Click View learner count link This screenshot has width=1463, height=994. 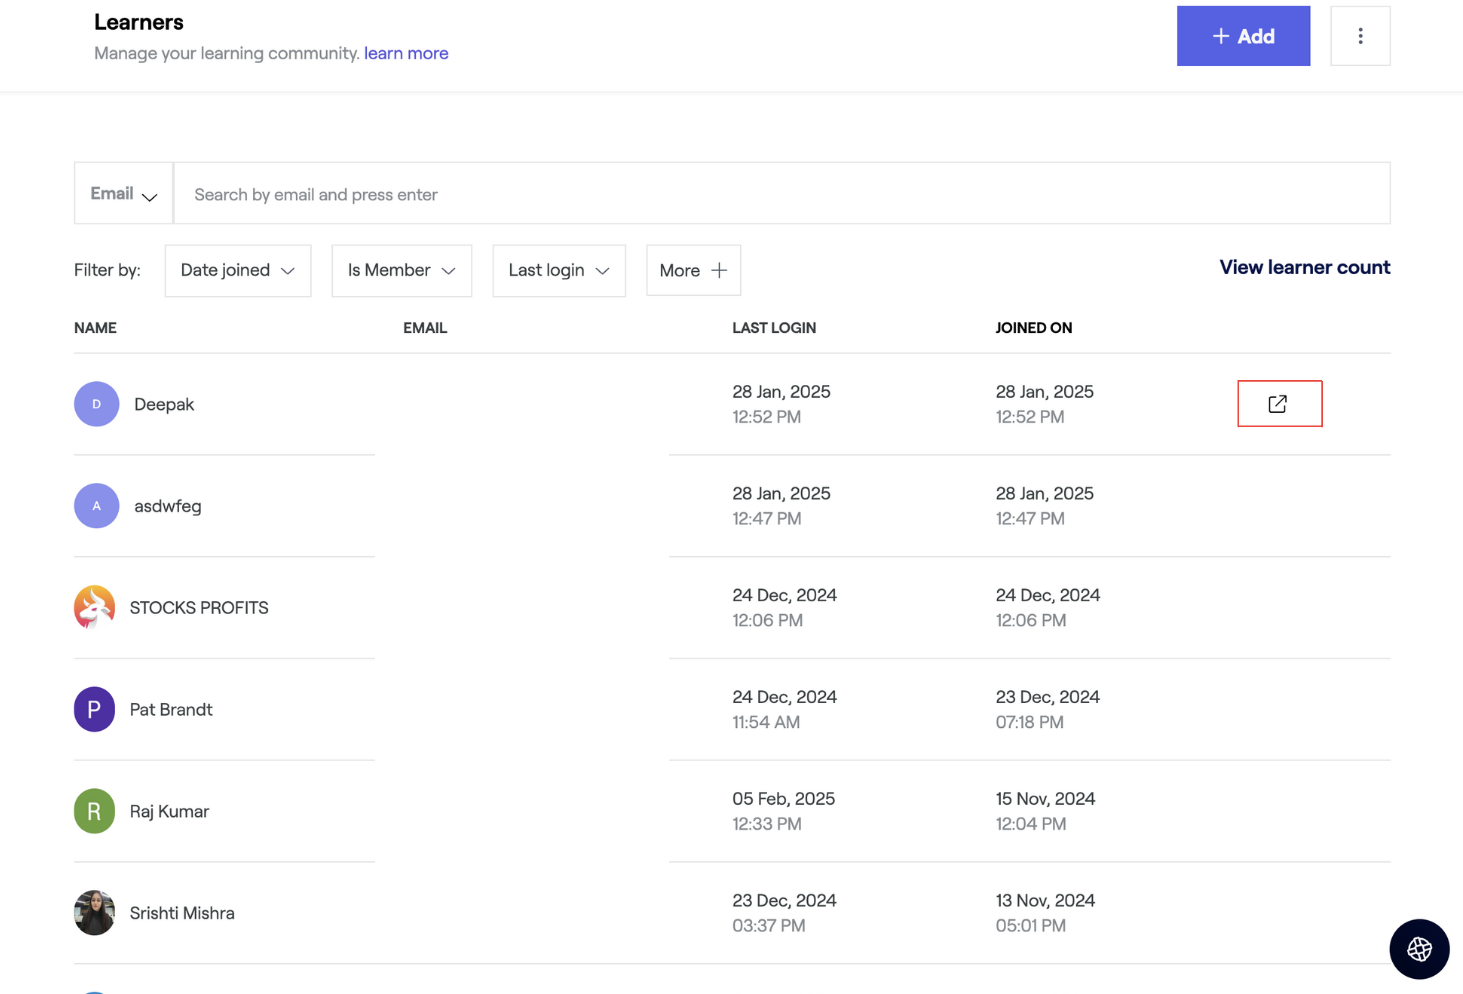pyautogui.click(x=1304, y=267)
